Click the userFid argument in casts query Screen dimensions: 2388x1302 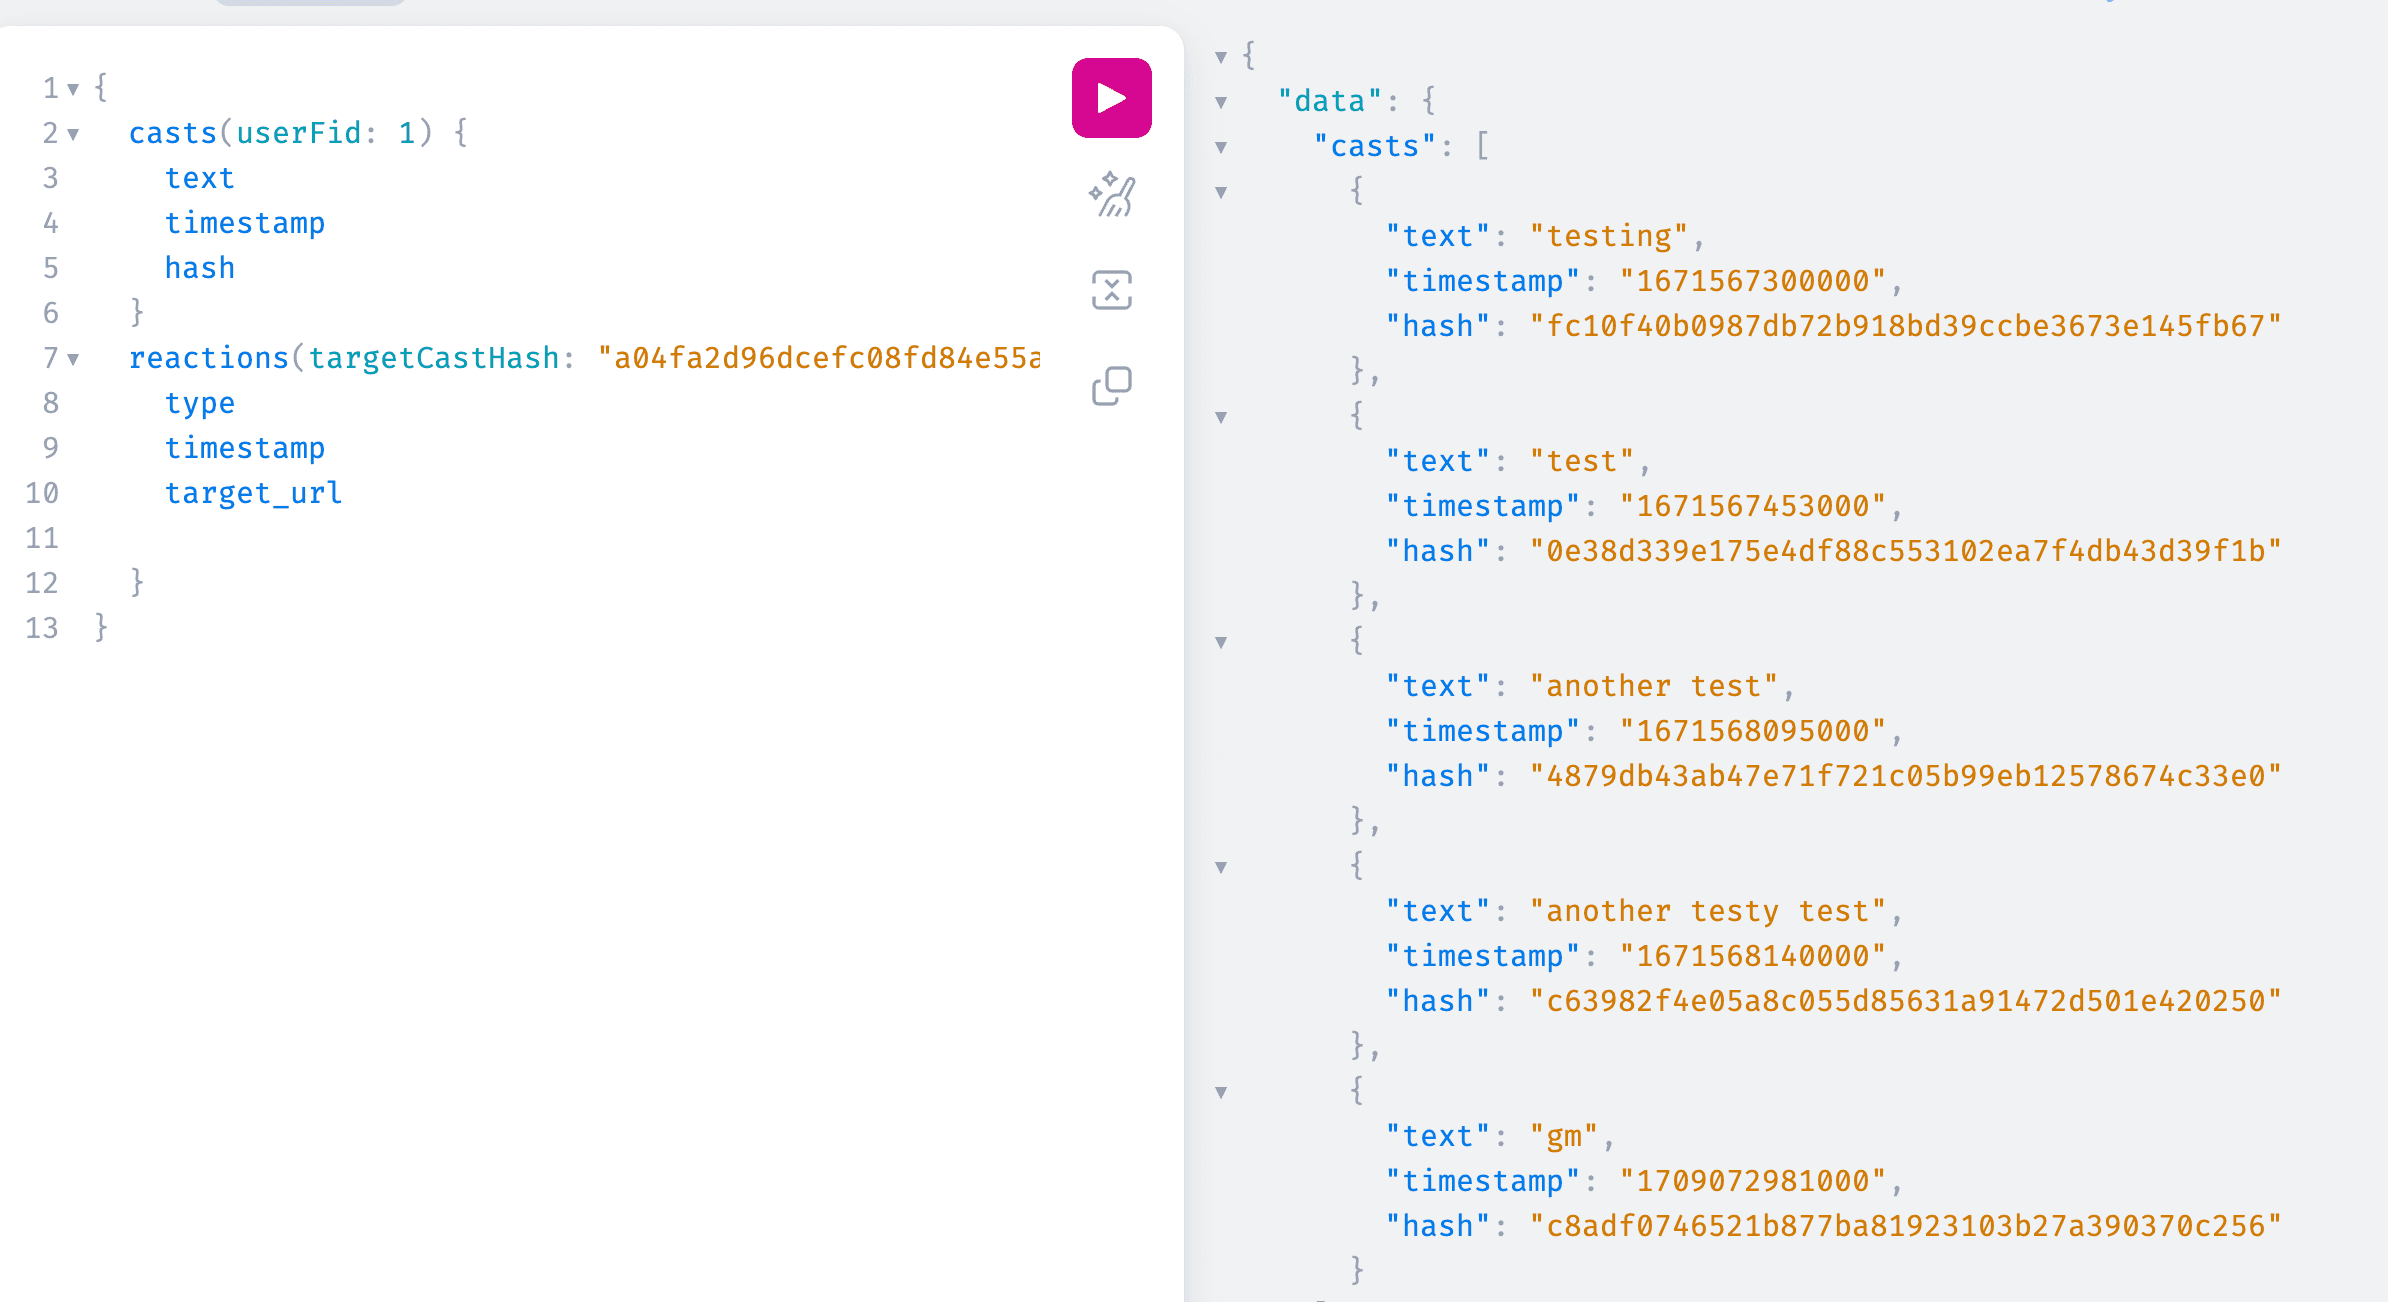point(298,133)
